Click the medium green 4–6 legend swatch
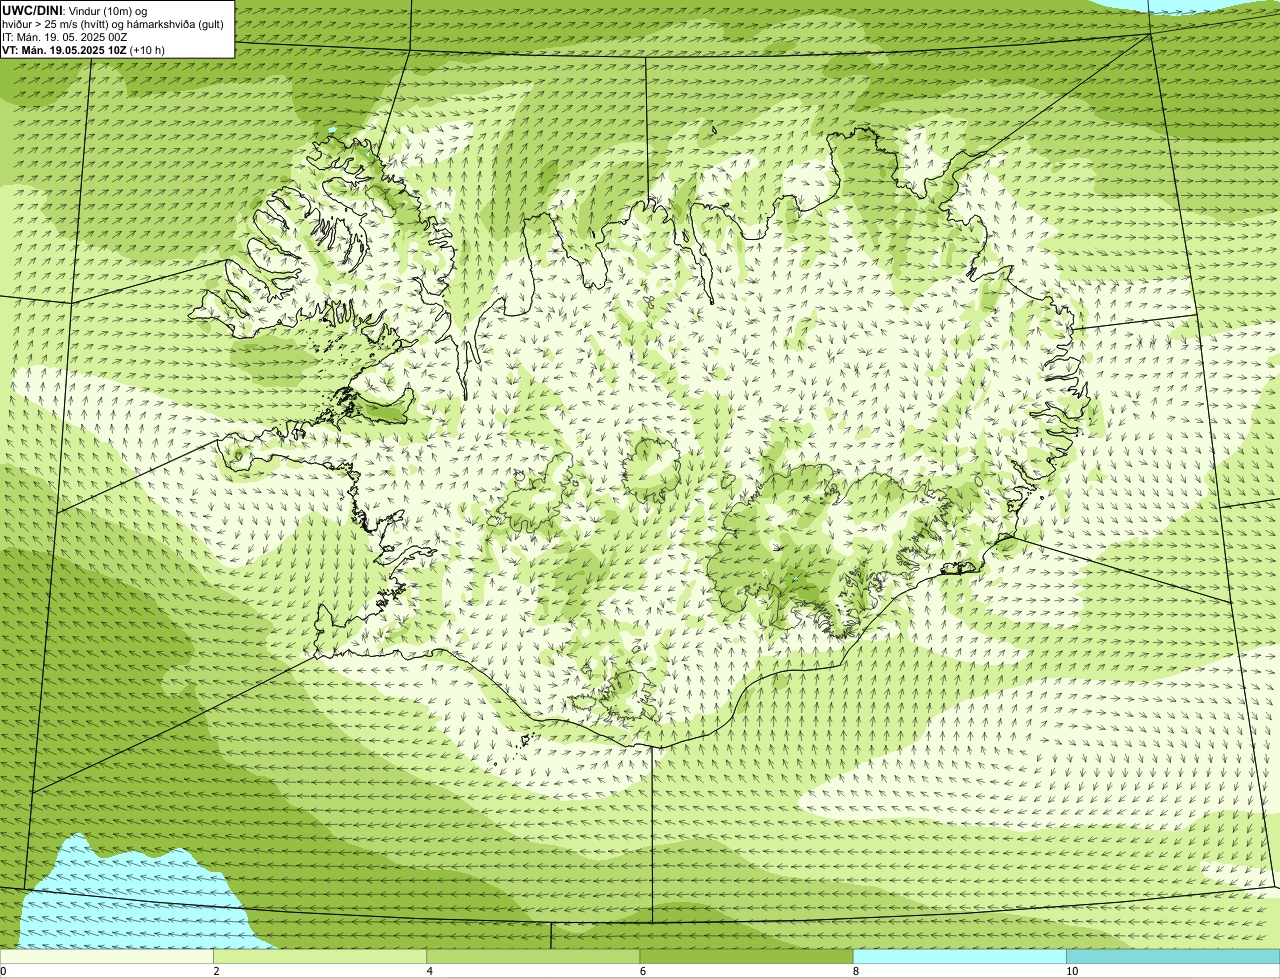 [x=533, y=957]
